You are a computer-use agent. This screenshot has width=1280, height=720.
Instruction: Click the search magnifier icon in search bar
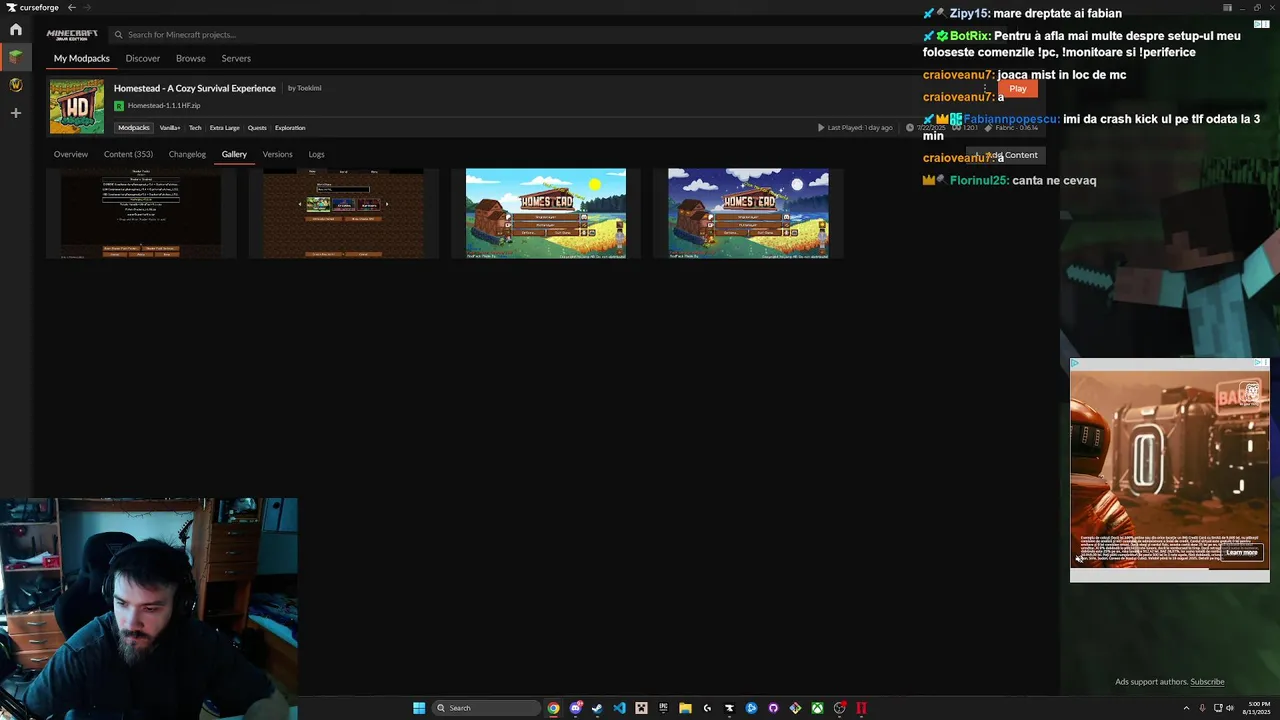[118, 35]
